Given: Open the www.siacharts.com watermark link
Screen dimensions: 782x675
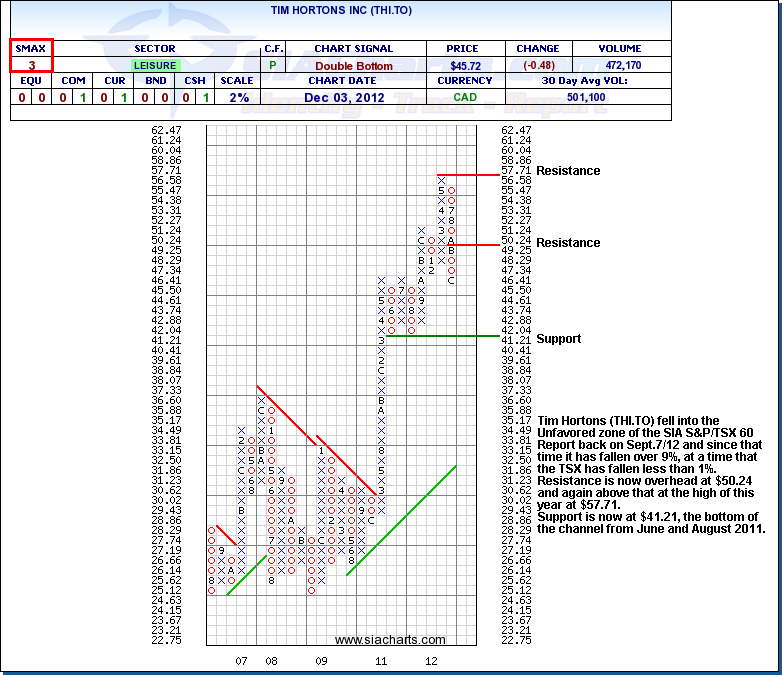Looking at the screenshot, I should (390, 640).
